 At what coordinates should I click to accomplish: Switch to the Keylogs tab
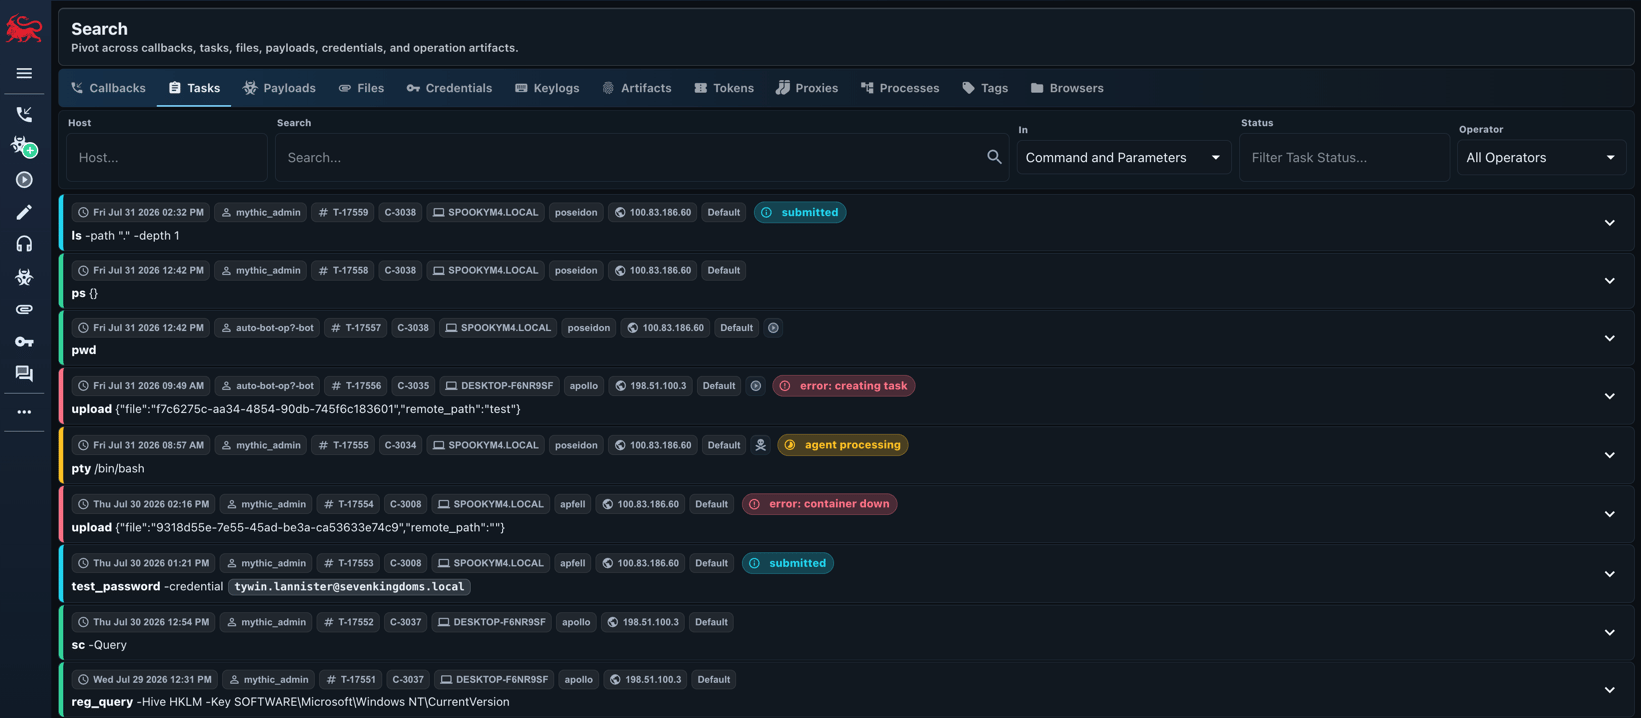click(x=547, y=88)
